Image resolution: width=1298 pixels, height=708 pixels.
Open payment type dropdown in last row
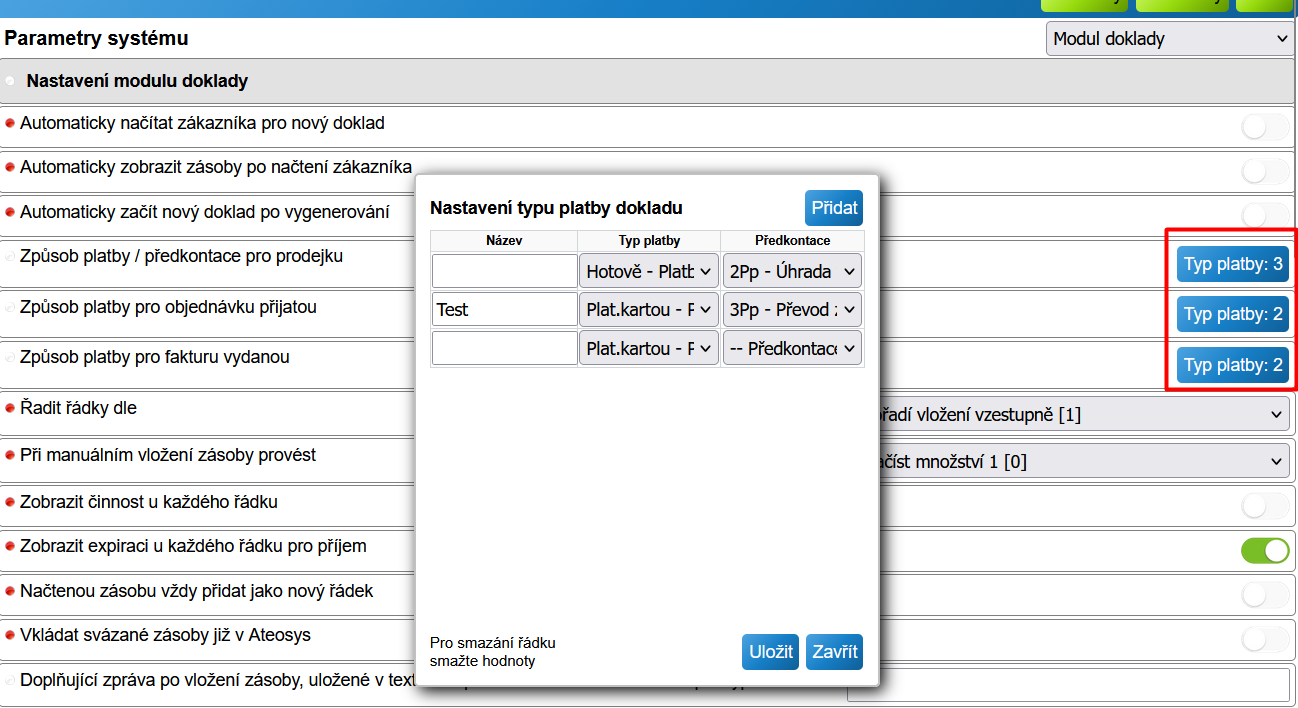point(649,348)
